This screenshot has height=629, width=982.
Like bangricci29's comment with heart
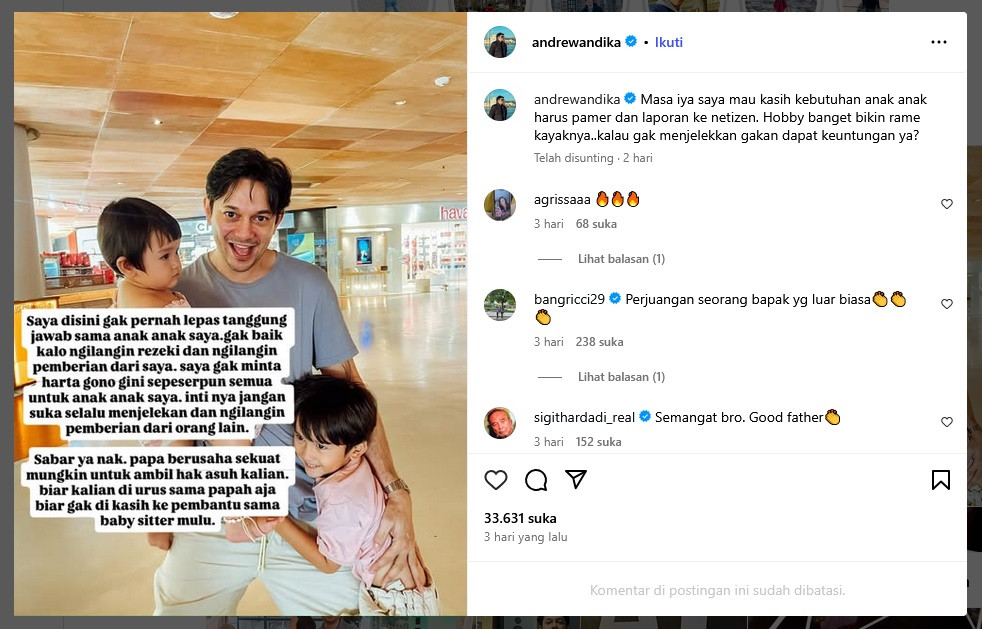point(947,304)
